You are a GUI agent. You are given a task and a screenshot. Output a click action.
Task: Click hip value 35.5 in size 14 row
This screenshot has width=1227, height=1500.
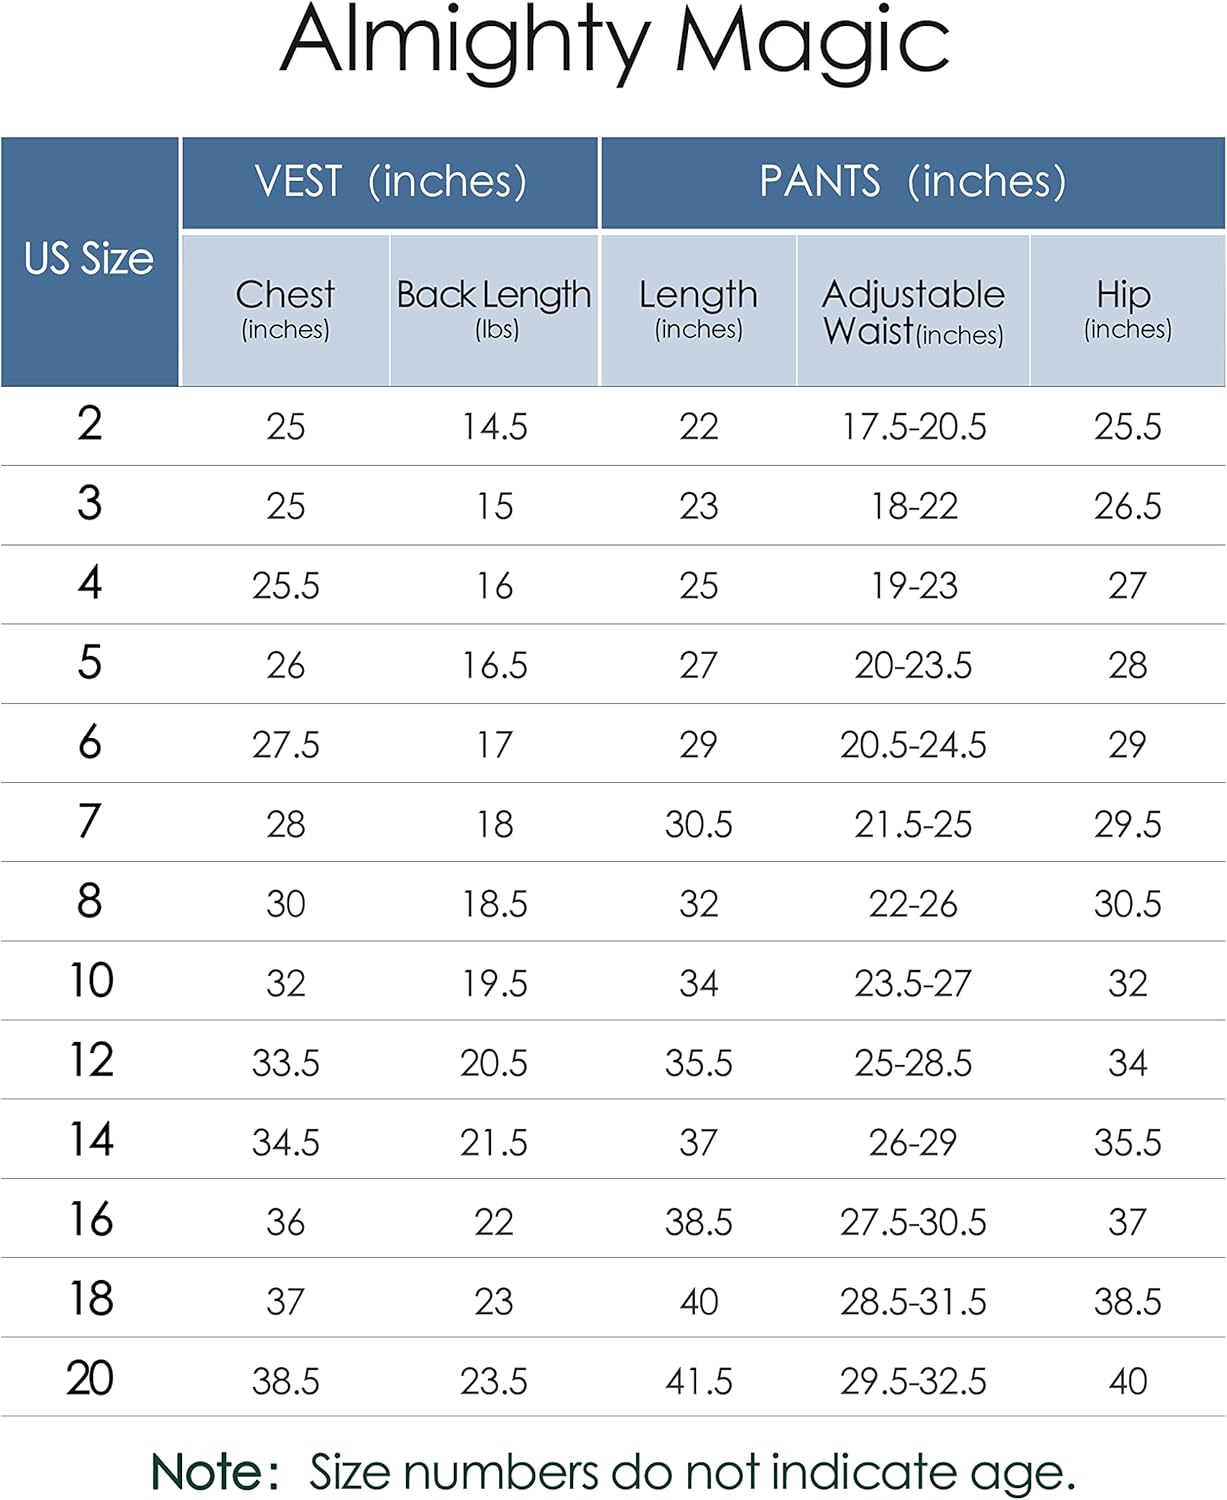1127,1142
